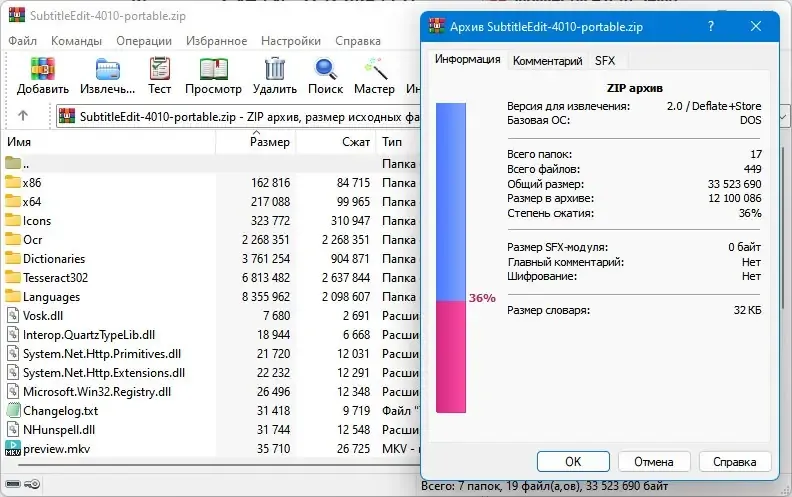792x497 pixels.
Task: Click the Удалить trash icon
Action: tap(275, 69)
